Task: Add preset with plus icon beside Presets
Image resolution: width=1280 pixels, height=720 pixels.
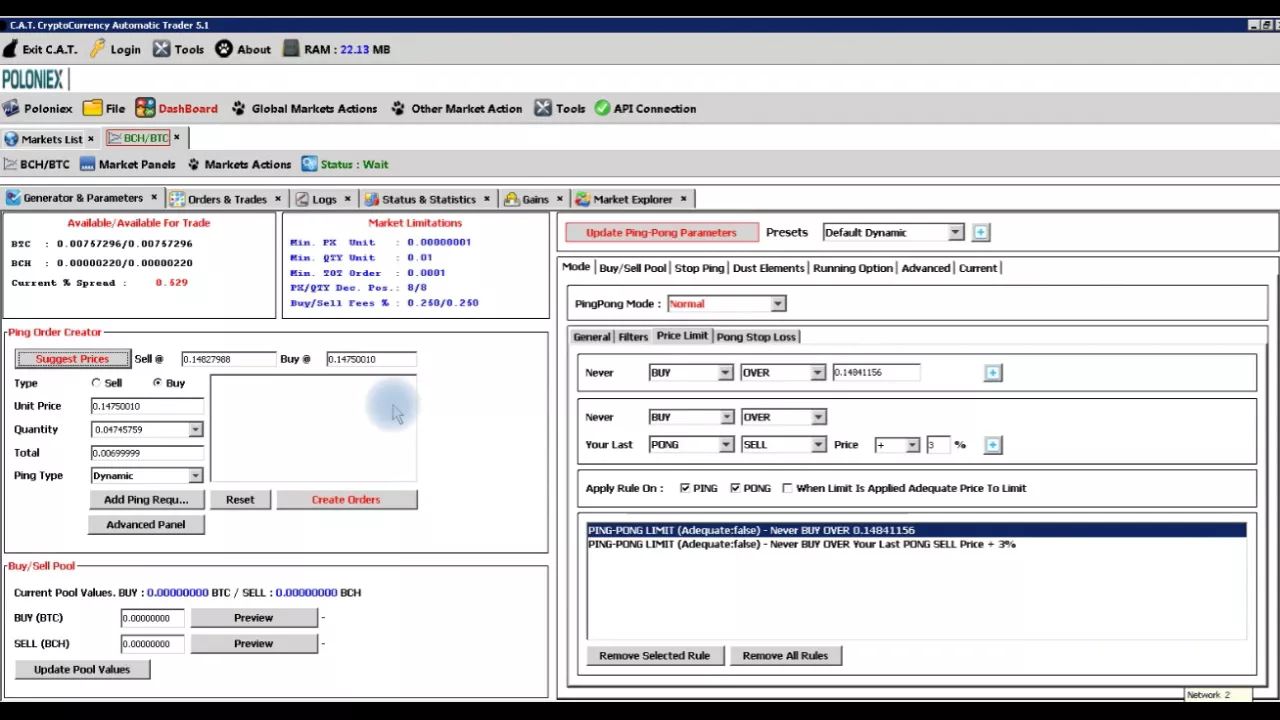Action: [980, 232]
